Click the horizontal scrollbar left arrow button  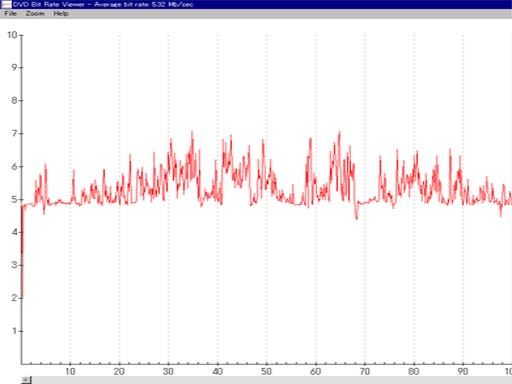26,380
